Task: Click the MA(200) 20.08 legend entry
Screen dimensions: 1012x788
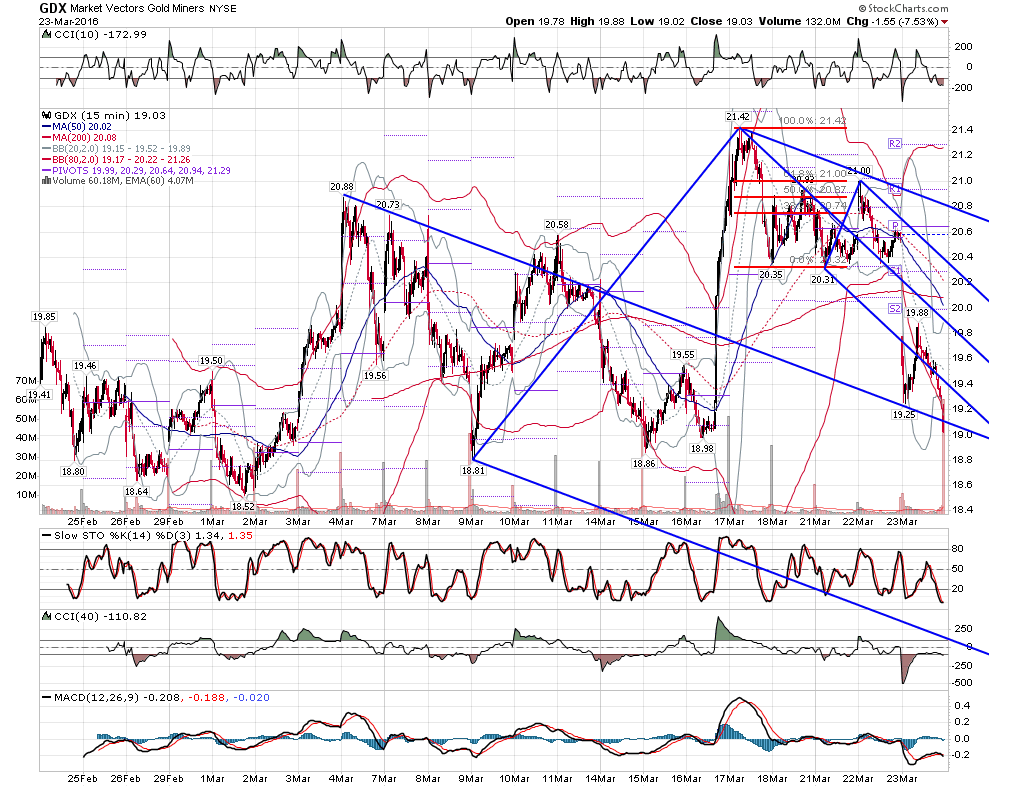Action: pos(79,138)
